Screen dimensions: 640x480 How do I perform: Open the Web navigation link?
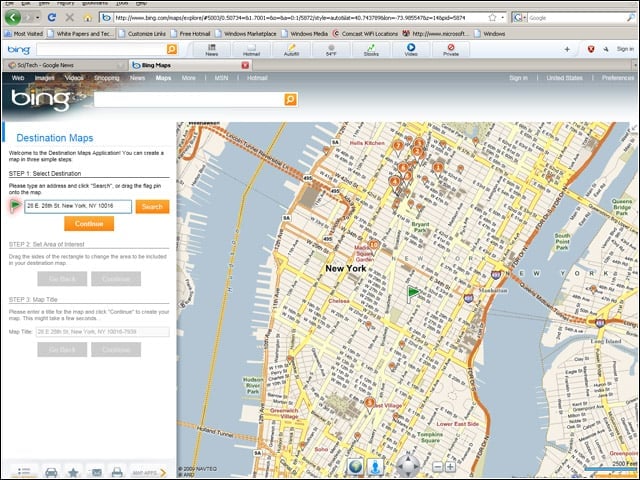tap(18, 78)
